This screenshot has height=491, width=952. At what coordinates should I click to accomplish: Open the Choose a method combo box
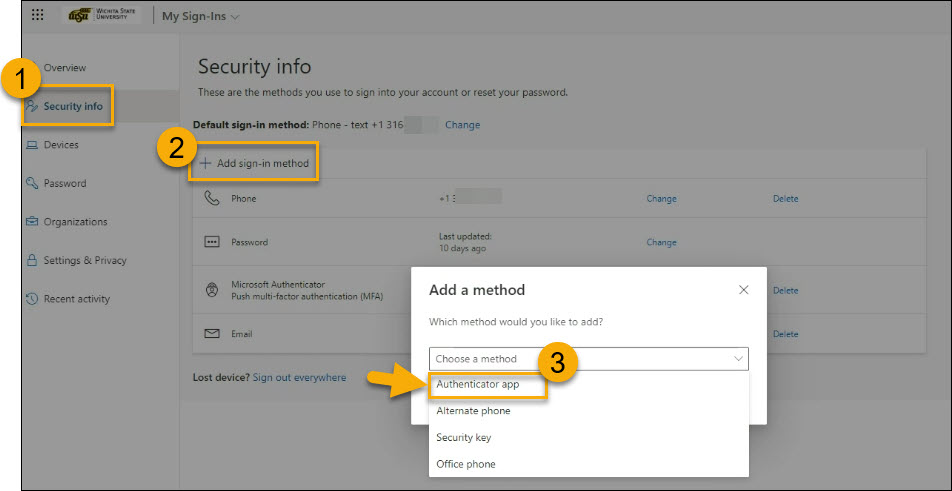(x=588, y=359)
